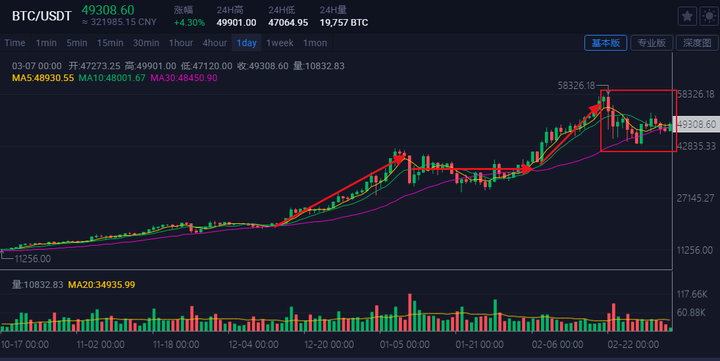Switch chart to 4hour interval
This screenshot has width=720, height=361.
click(215, 43)
